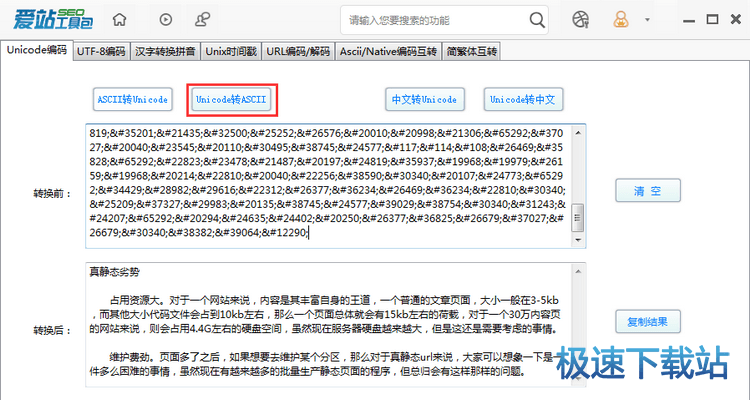Click the 中文转Unicode button

point(425,100)
